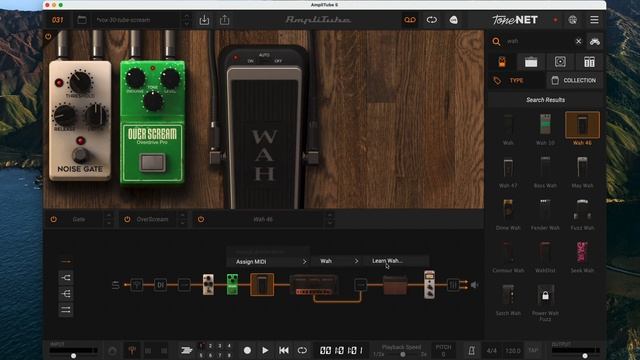Rewind to start in transport
Screen dimensions: 640x360
click(x=284, y=350)
